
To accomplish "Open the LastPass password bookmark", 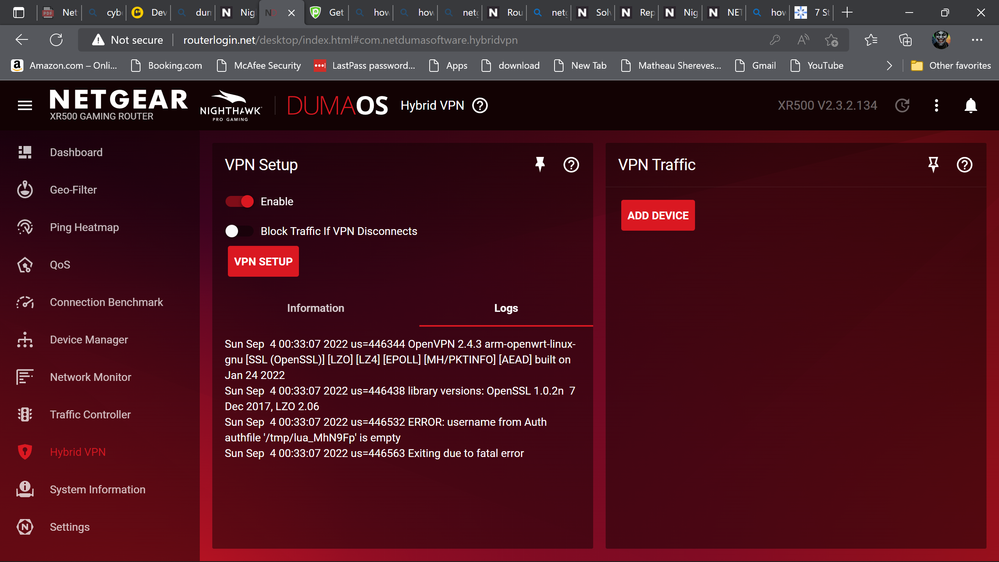I will 364,66.
